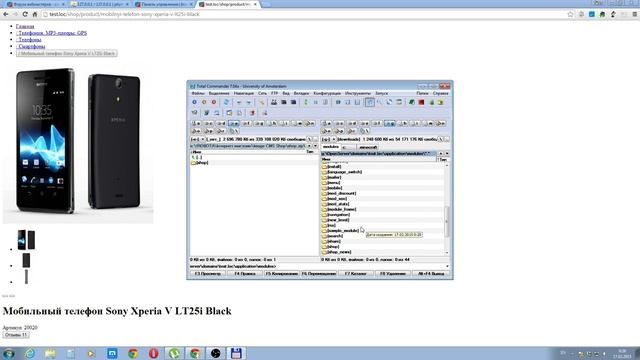
Task: Open the Opera icon in the taskbar
Action: tap(153, 353)
